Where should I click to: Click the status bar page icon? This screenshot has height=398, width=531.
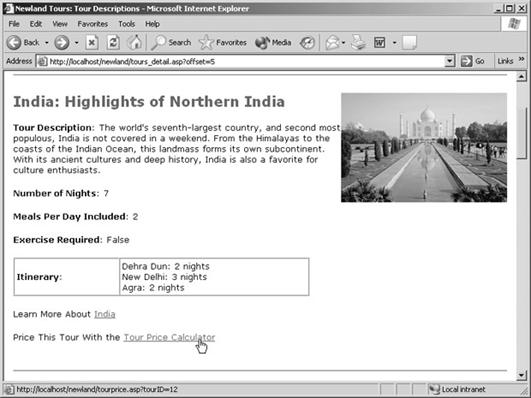click(x=8, y=390)
